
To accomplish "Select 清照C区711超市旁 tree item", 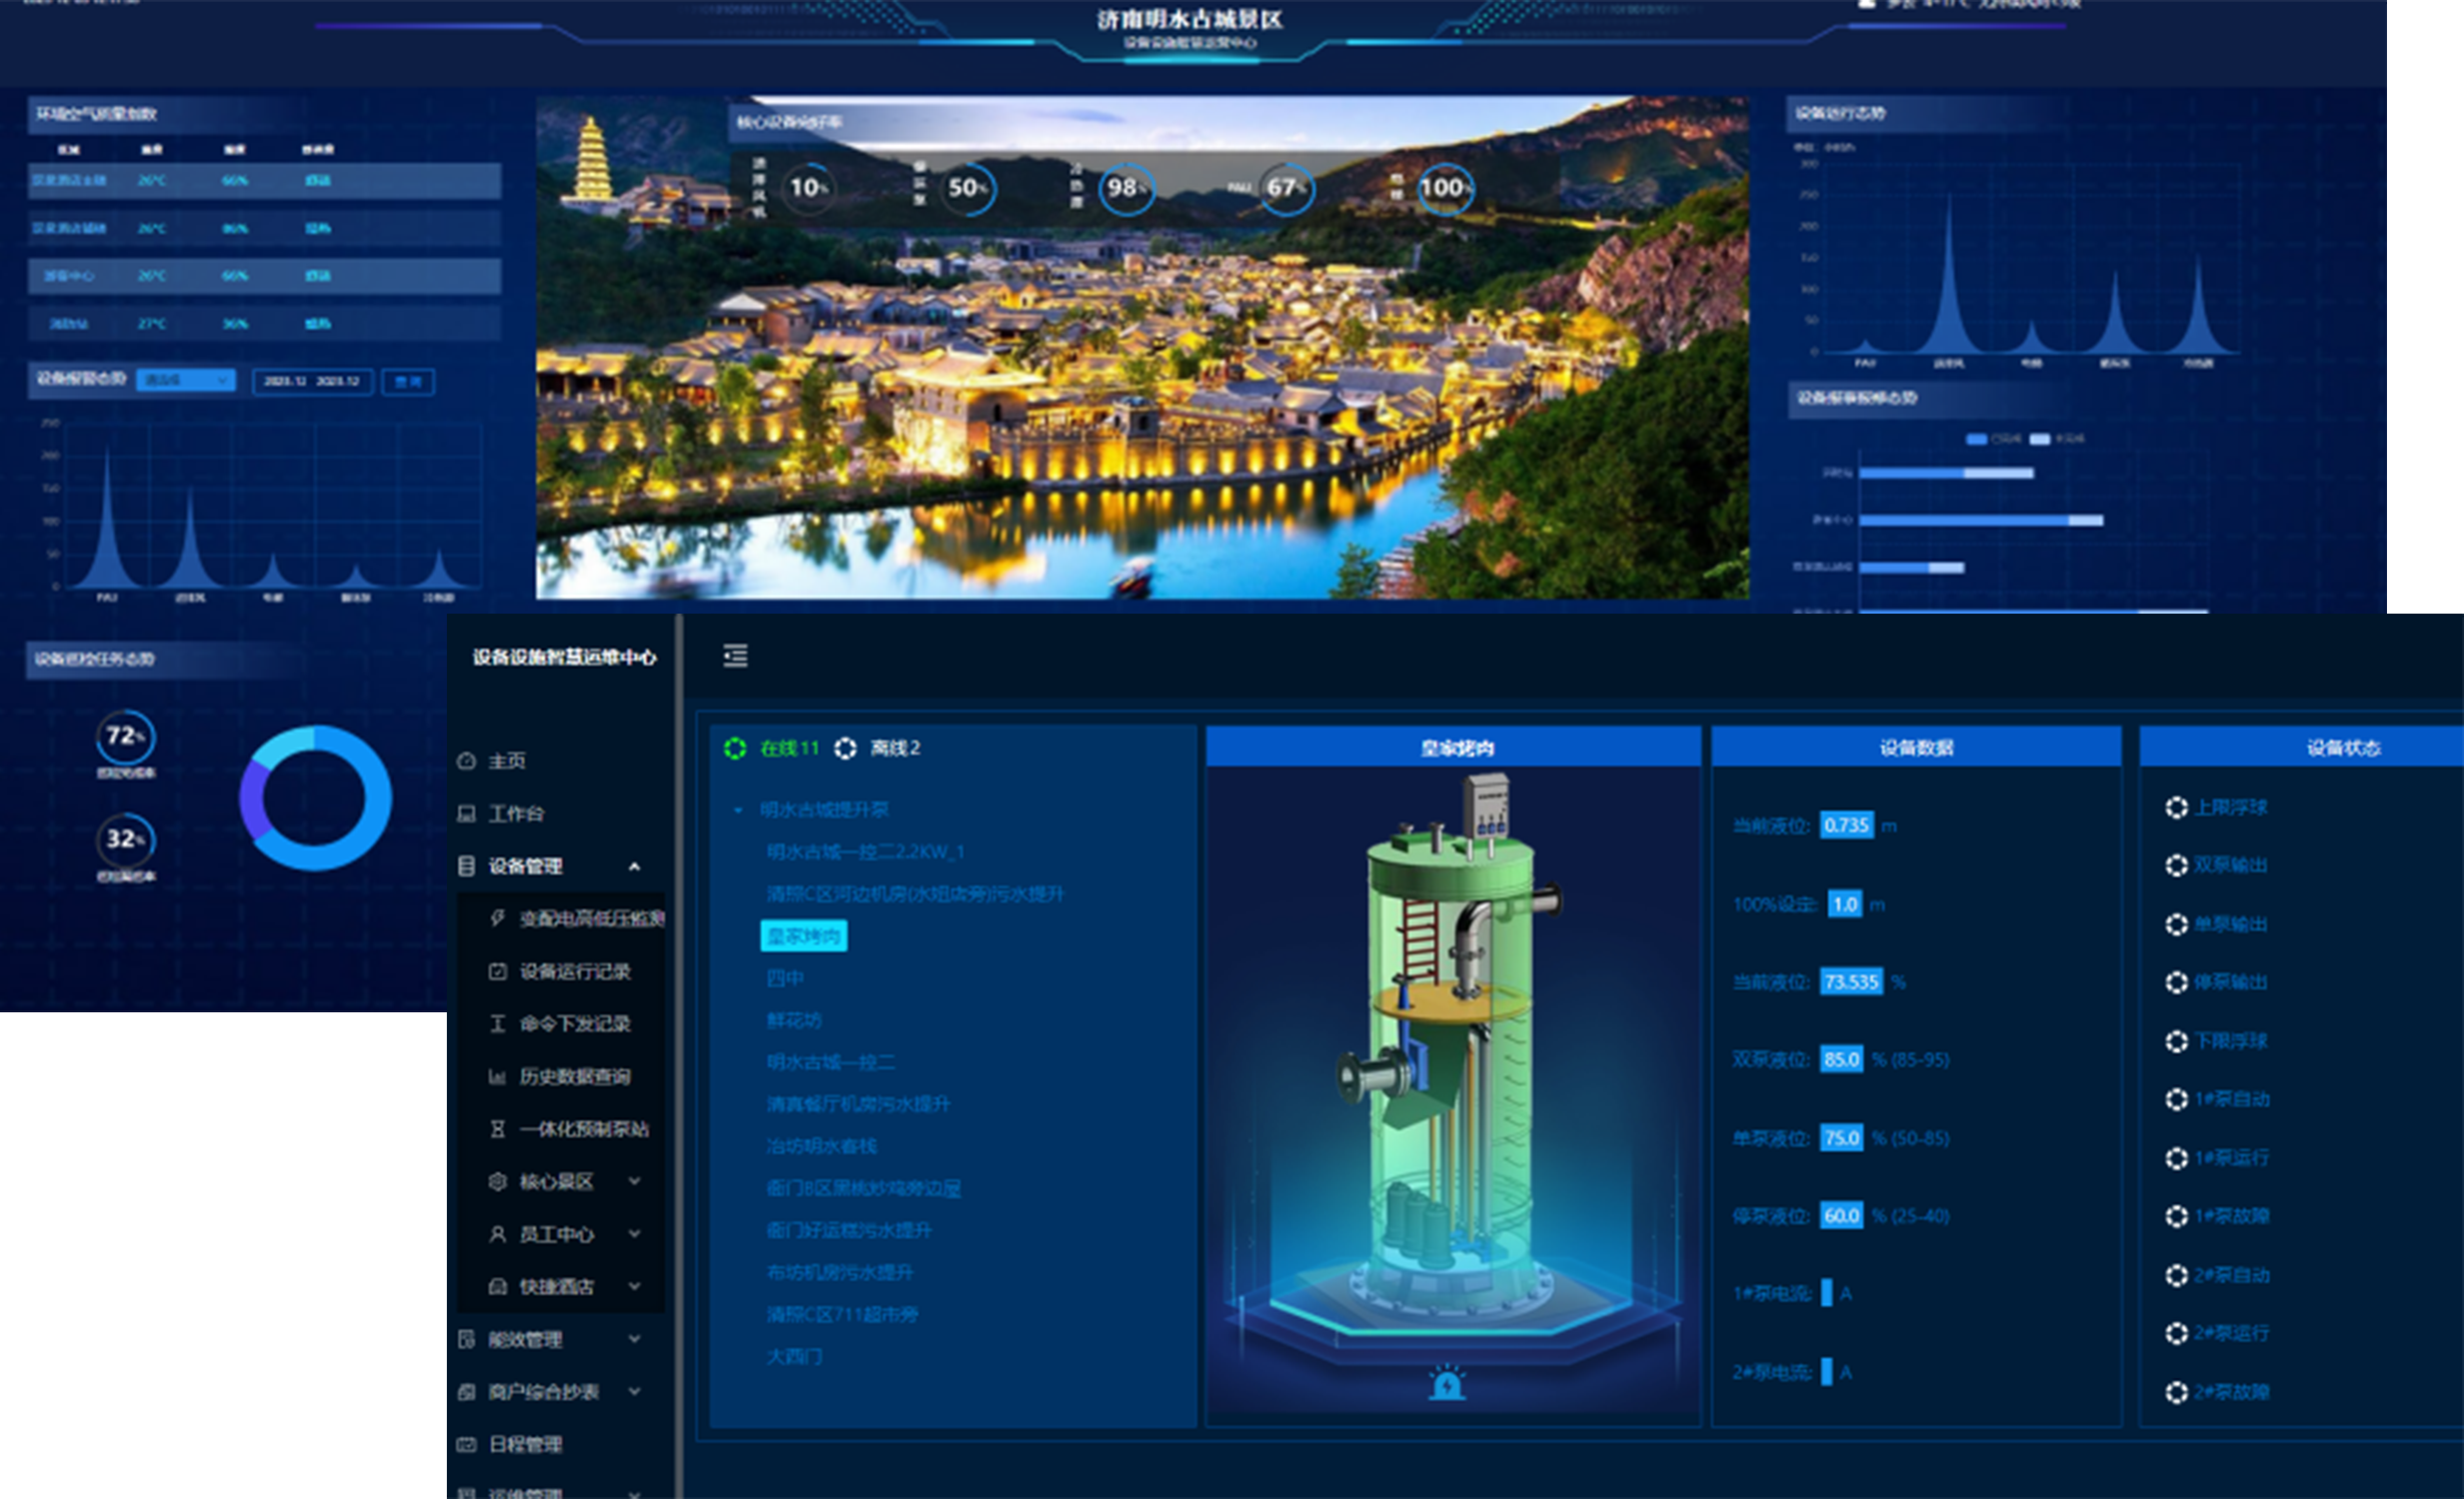I will point(842,1314).
